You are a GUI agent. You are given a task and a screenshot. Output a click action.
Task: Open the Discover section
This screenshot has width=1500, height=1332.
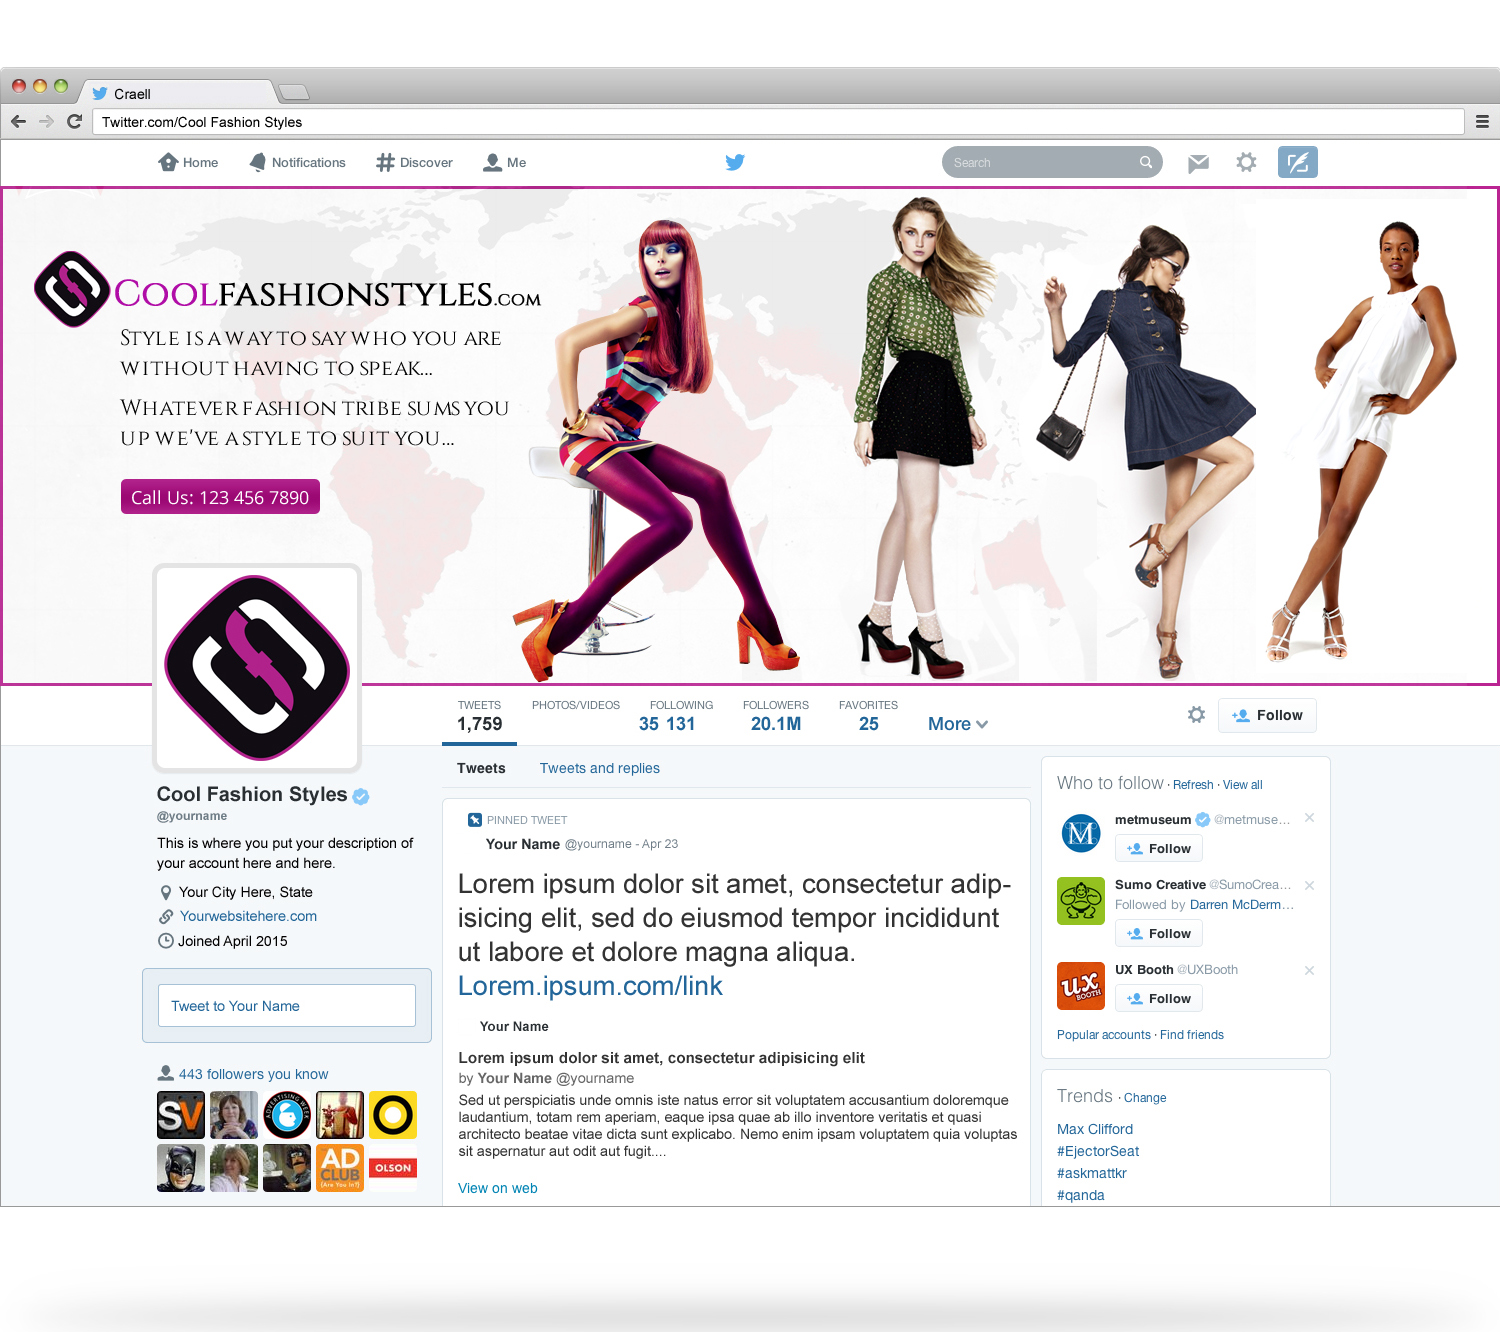pyautogui.click(x=414, y=161)
